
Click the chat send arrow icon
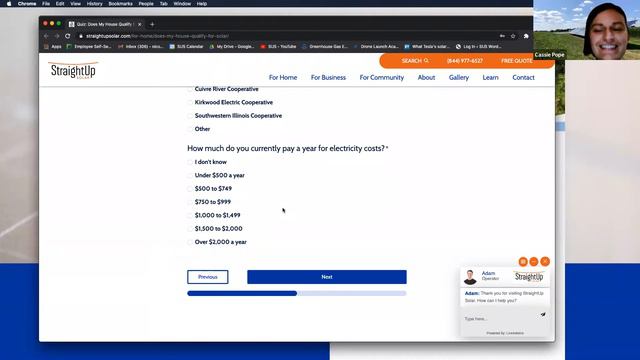[x=543, y=314]
